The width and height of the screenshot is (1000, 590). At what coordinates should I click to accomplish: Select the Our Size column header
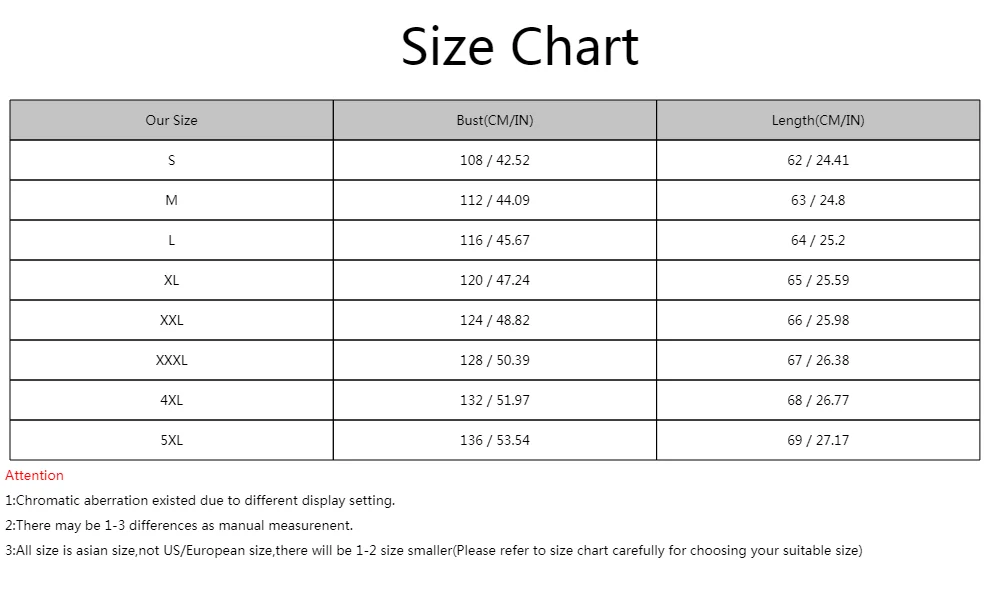(171, 120)
